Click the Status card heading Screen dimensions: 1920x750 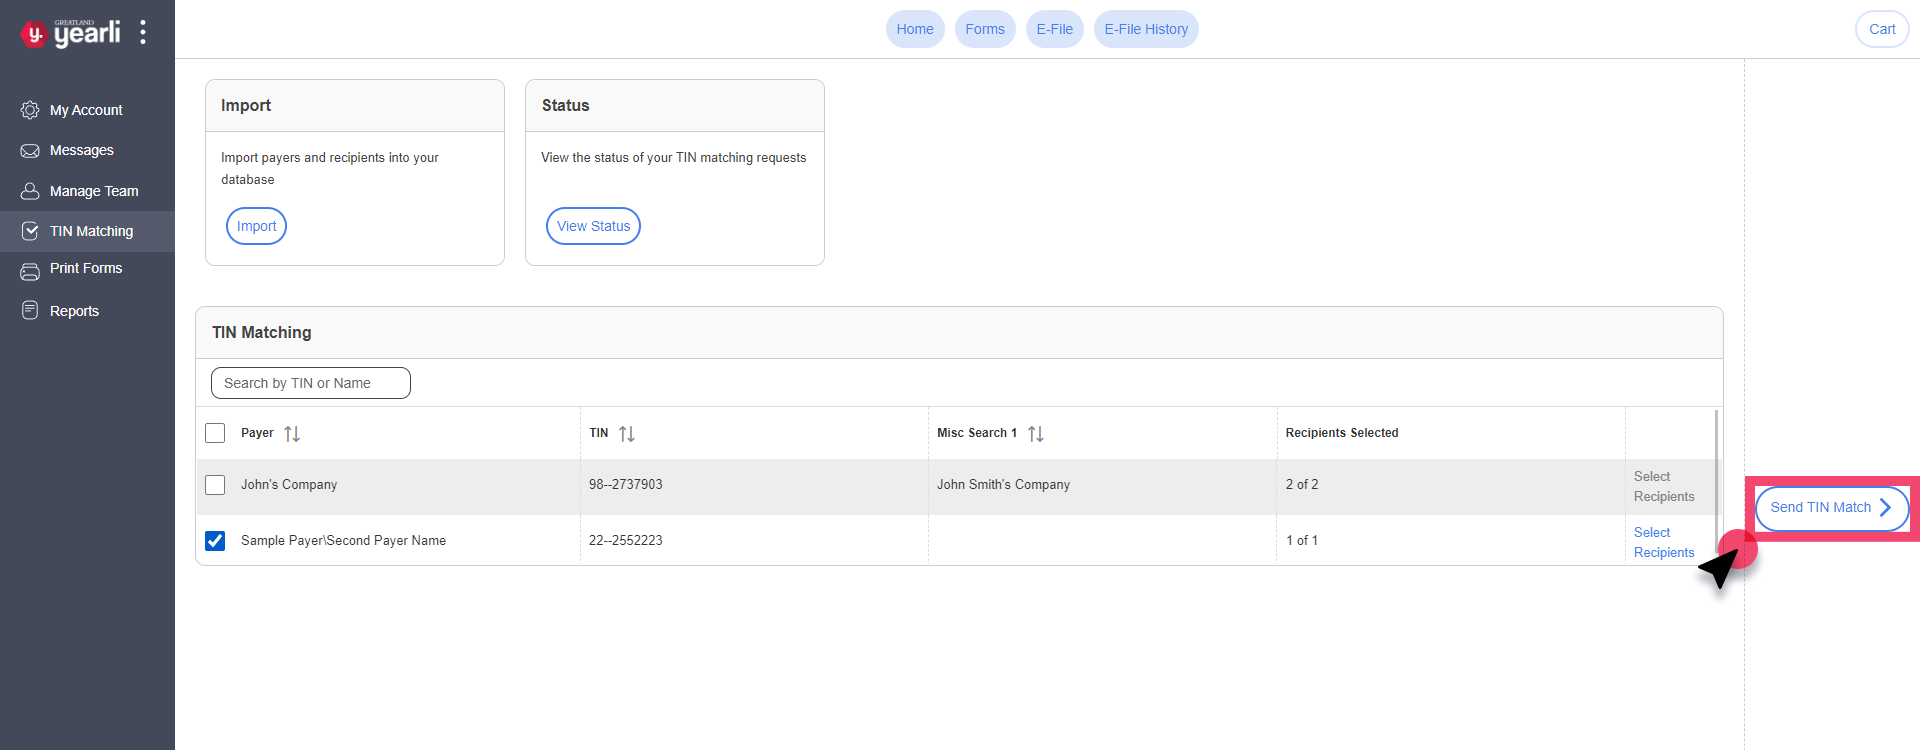point(566,106)
